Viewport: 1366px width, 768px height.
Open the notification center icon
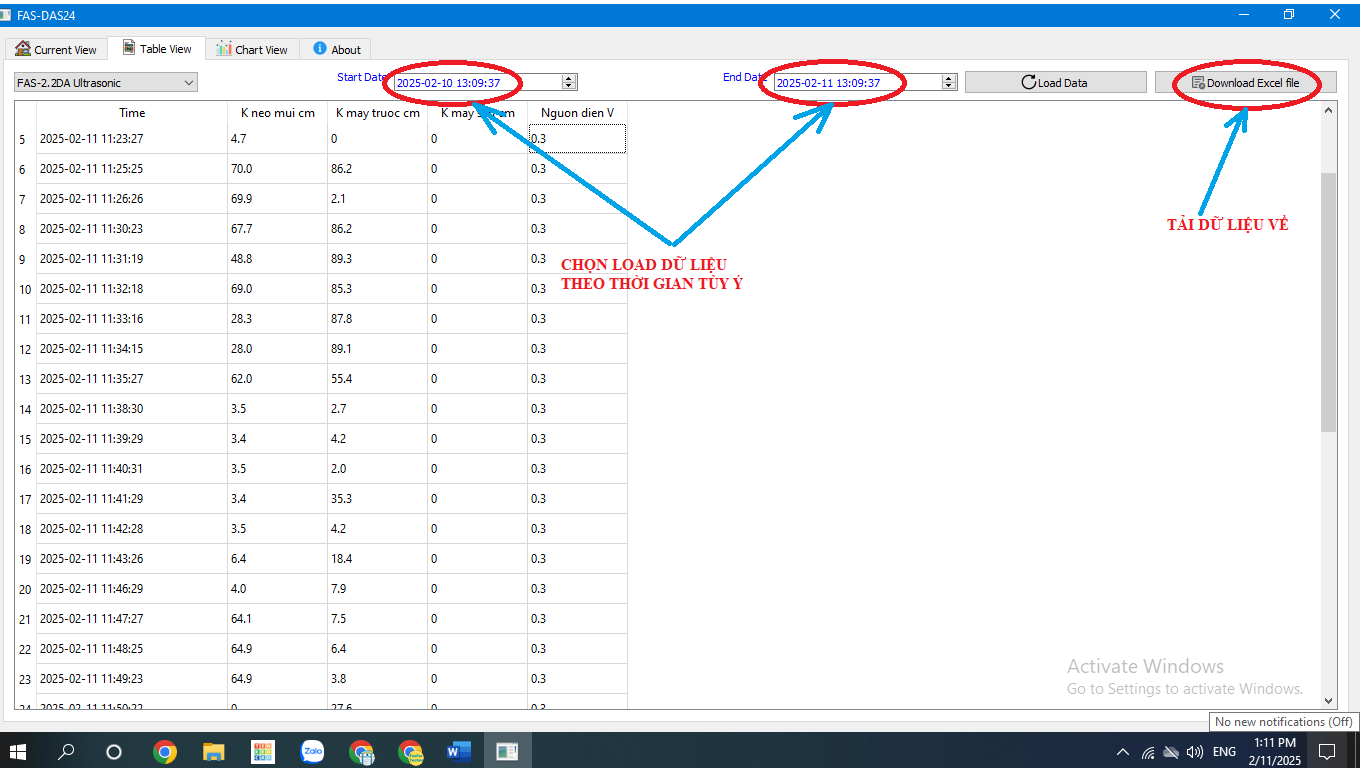(x=1327, y=751)
